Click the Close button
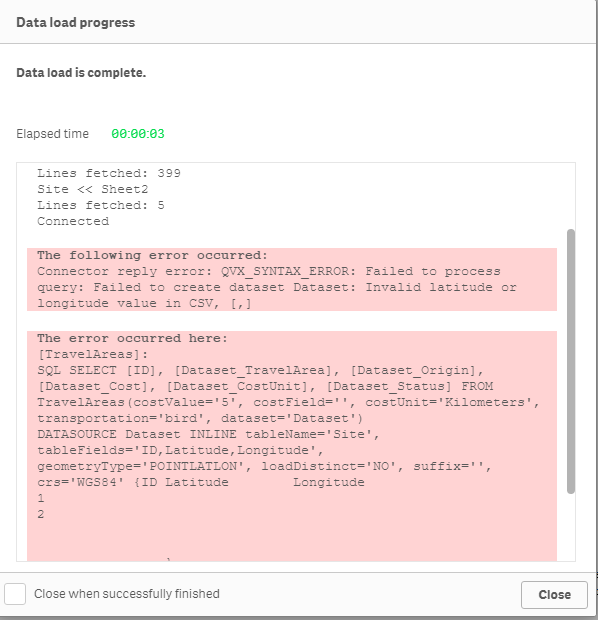 (x=554, y=595)
